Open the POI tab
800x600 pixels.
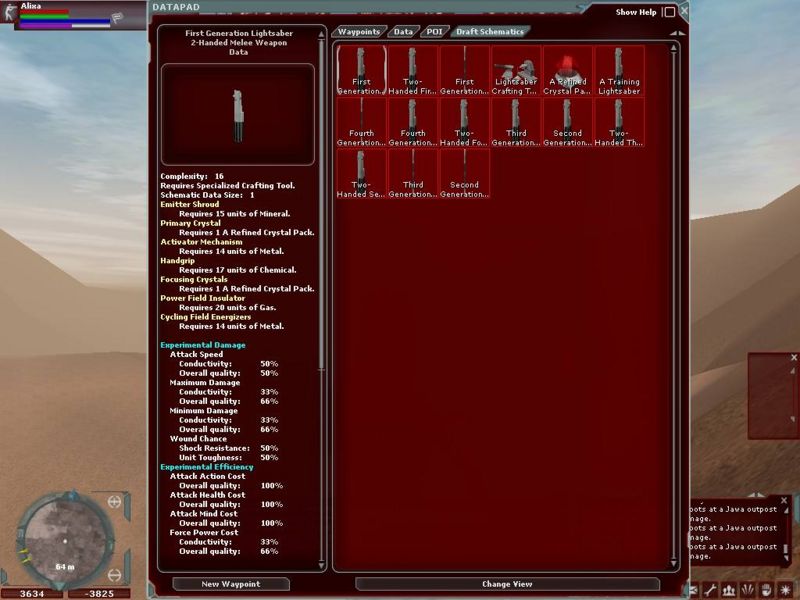[434, 31]
